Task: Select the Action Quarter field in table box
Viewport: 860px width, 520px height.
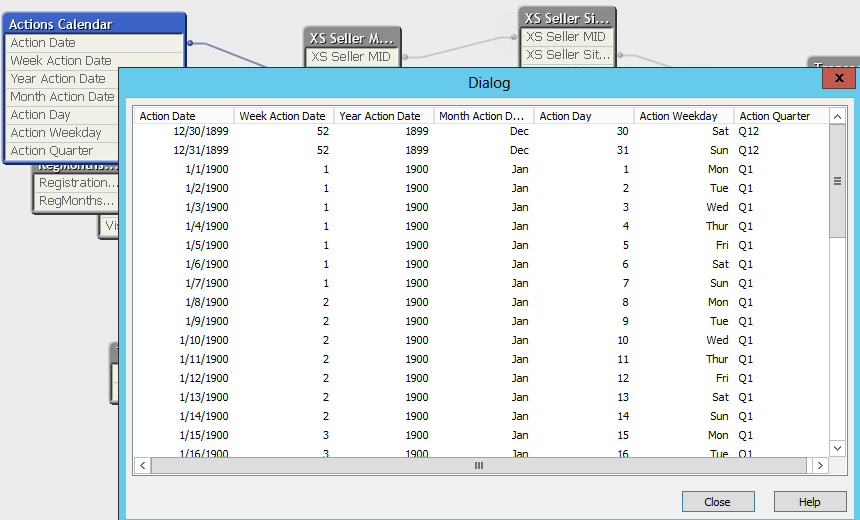Action: [x=52, y=151]
